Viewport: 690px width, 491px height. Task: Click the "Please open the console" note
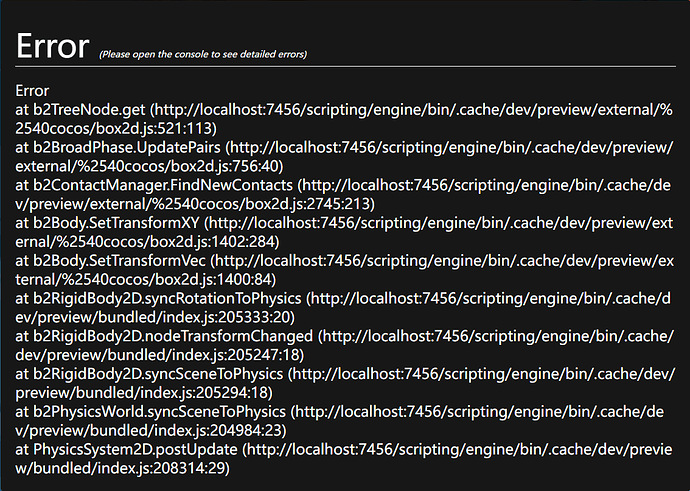coord(203,53)
